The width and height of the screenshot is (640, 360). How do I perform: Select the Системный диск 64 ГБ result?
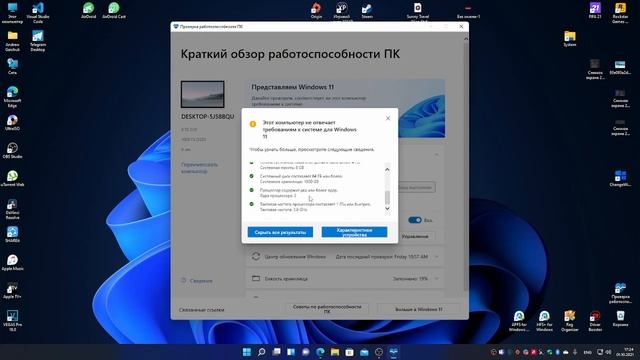(301, 179)
